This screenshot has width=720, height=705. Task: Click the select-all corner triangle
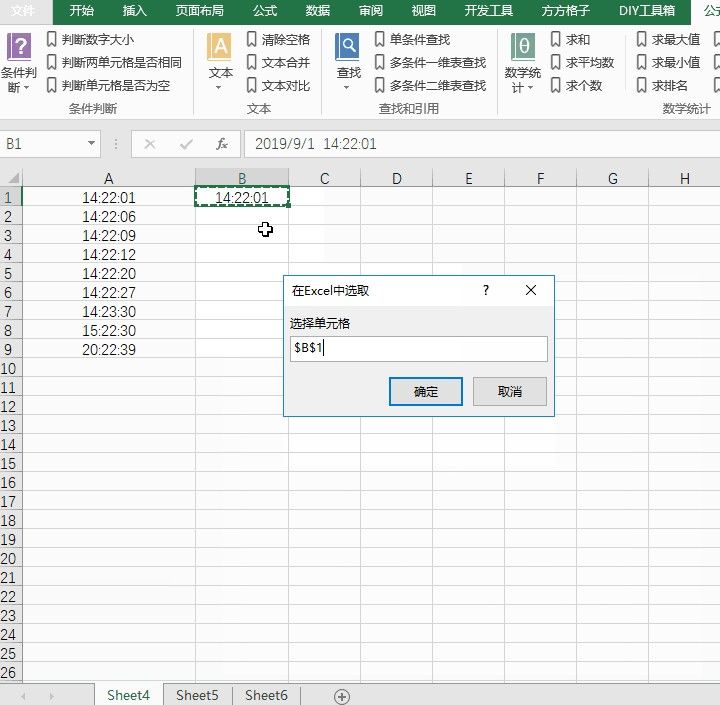(x=14, y=178)
